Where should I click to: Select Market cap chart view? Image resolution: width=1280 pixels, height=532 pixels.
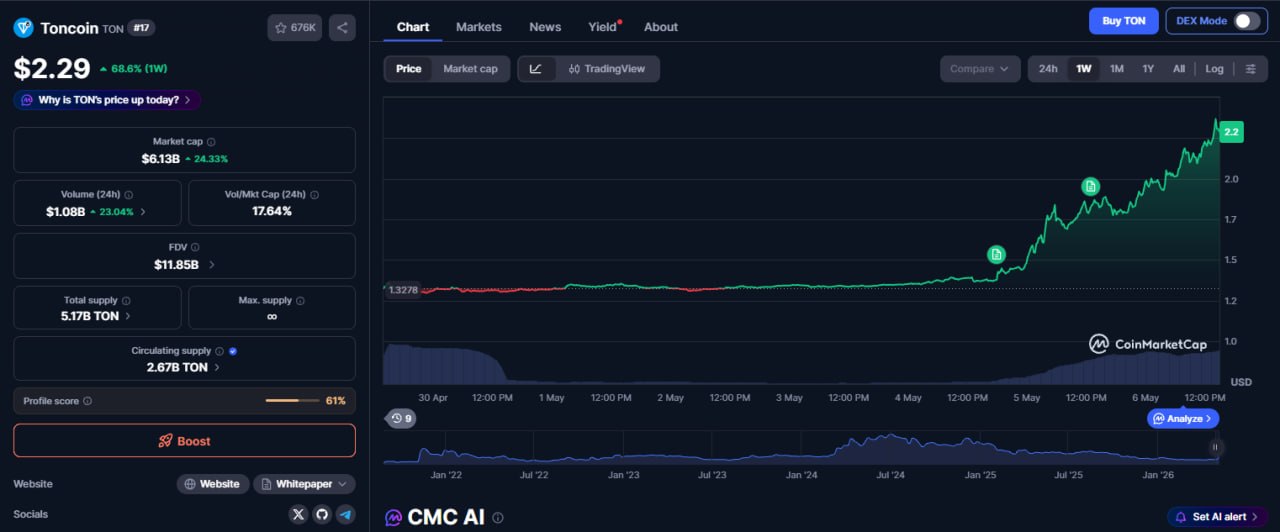(x=470, y=69)
